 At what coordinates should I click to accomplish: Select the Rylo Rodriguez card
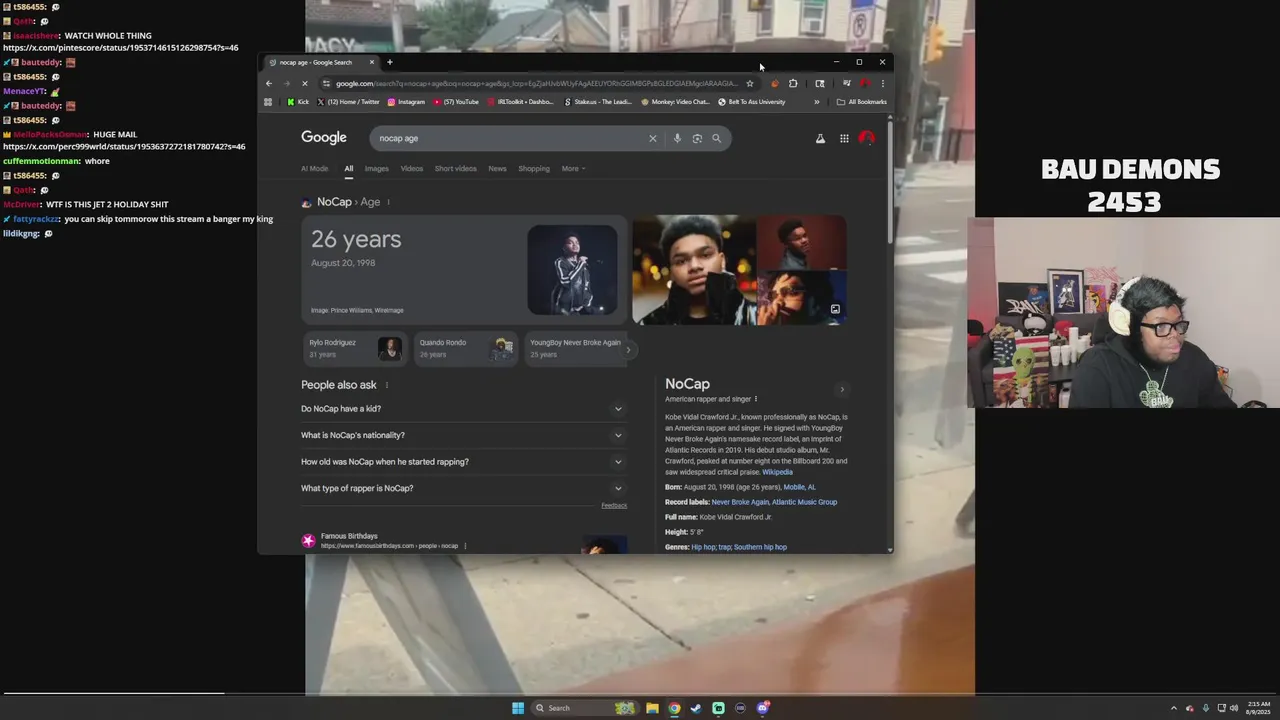(x=354, y=348)
